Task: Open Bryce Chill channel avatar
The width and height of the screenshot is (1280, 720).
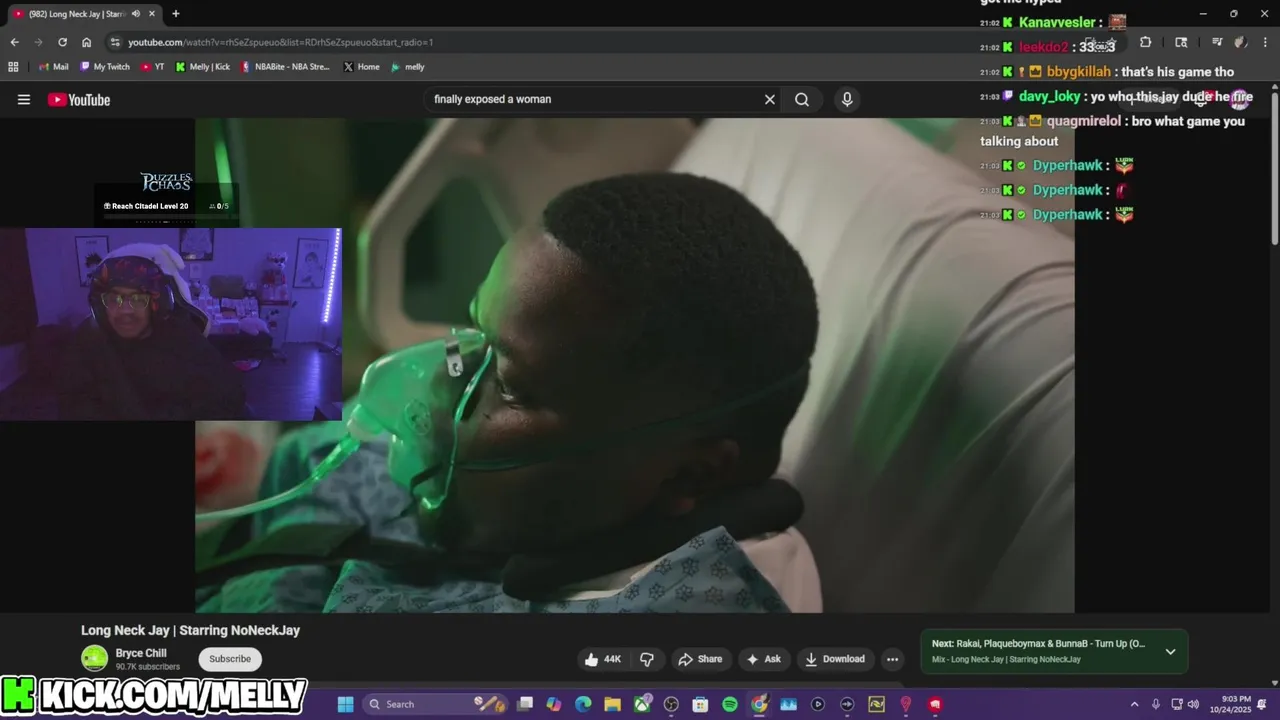Action: click(x=94, y=658)
